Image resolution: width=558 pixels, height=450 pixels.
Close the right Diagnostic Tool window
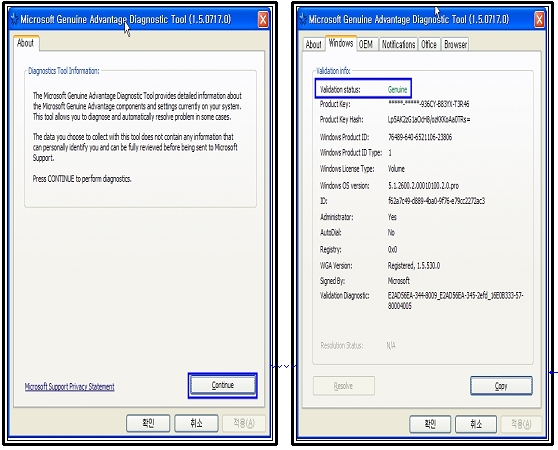tap(539, 20)
